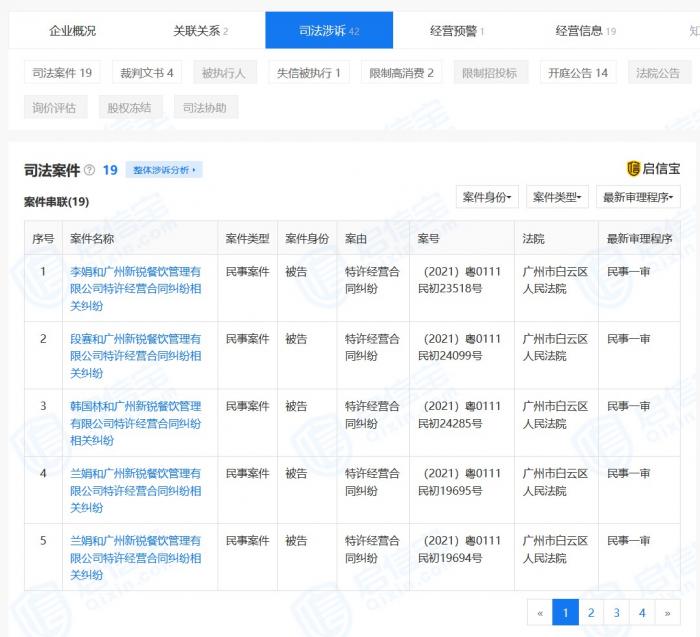Expand the 案件身份 dropdown filter

(487, 197)
